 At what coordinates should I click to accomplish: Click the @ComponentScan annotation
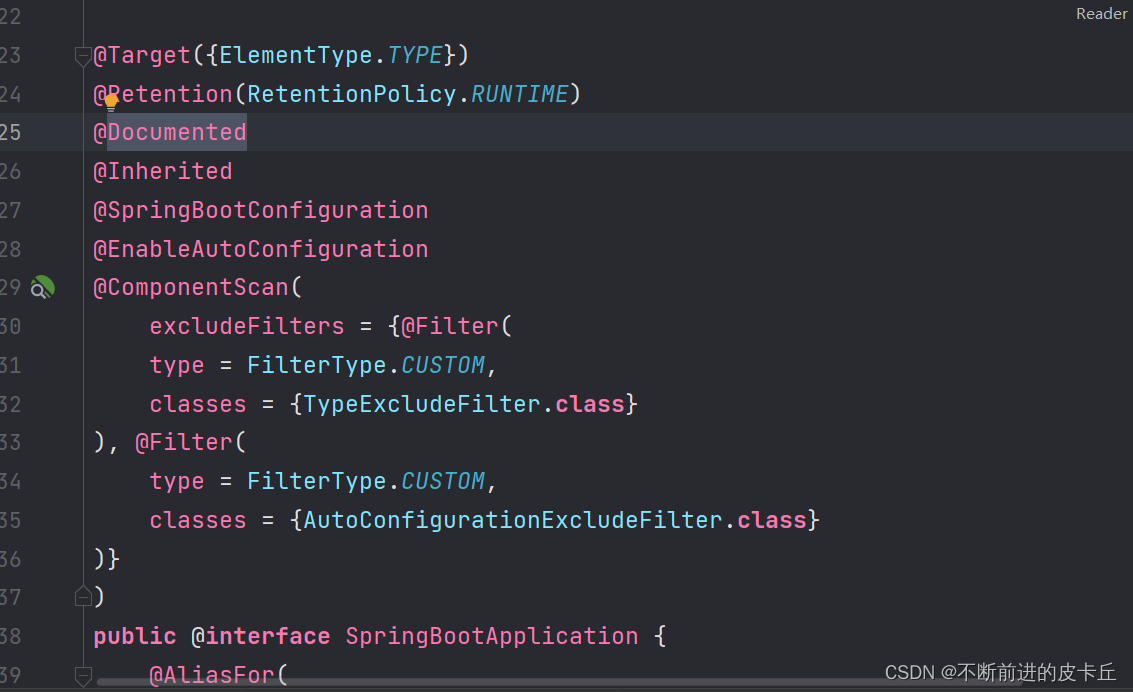(191, 287)
